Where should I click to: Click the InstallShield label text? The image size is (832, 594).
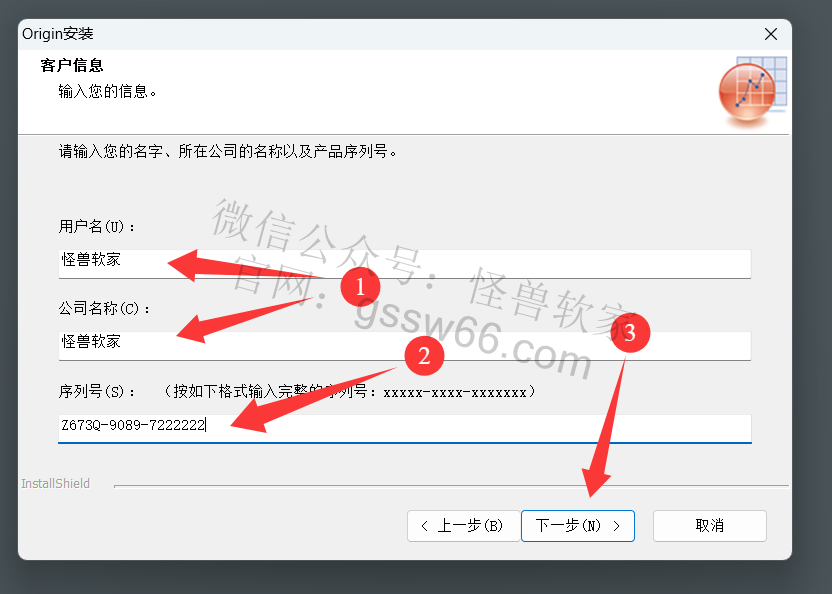55,484
